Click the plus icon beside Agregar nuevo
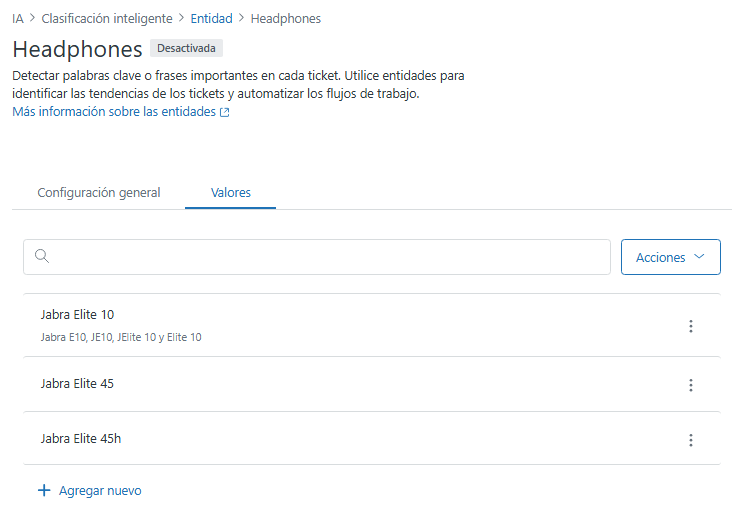The height and width of the screenshot is (522, 735). click(44, 491)
